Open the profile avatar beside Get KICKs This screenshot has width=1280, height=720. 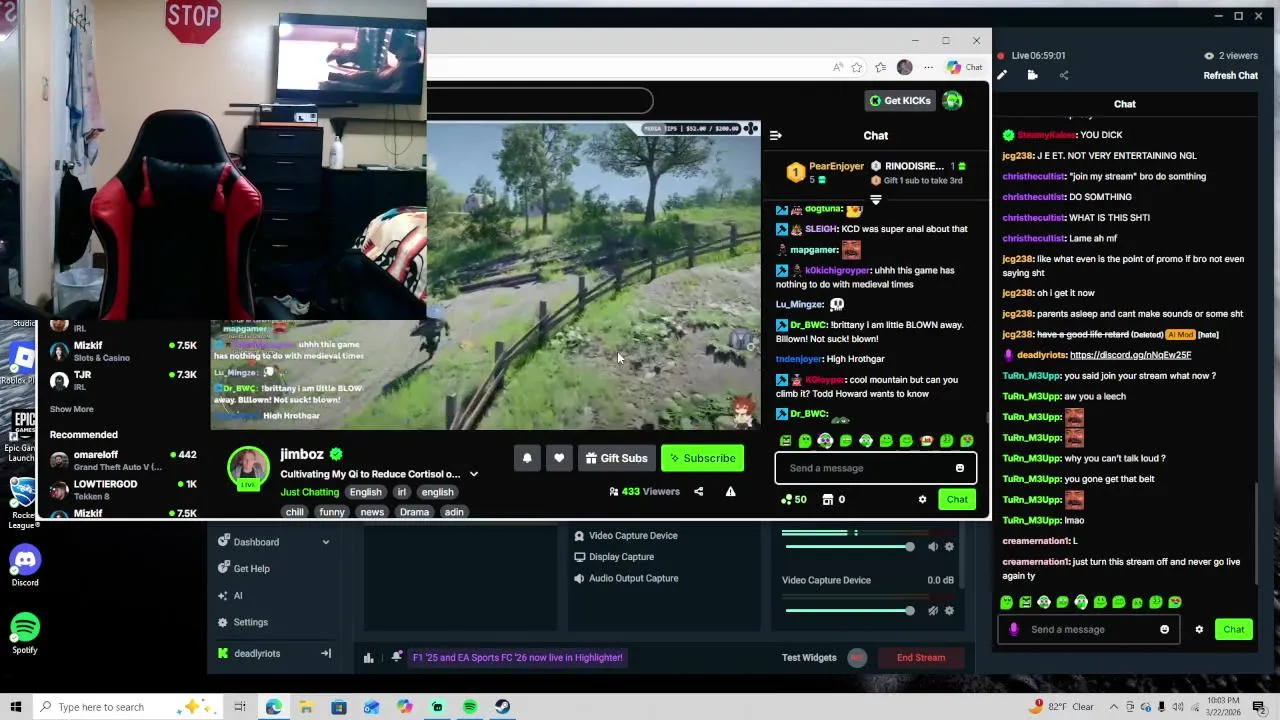pos(952,100)
